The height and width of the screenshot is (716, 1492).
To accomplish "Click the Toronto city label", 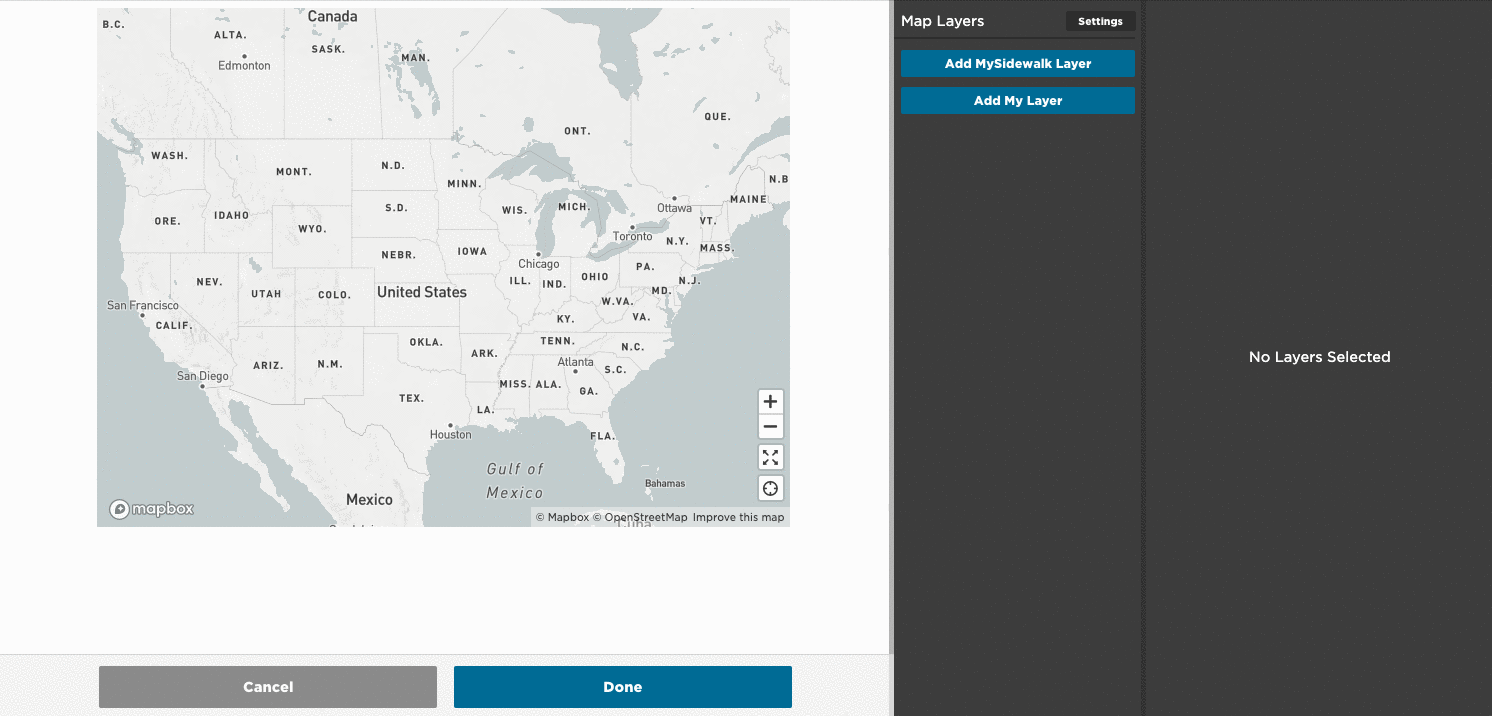I will (633, 236).
